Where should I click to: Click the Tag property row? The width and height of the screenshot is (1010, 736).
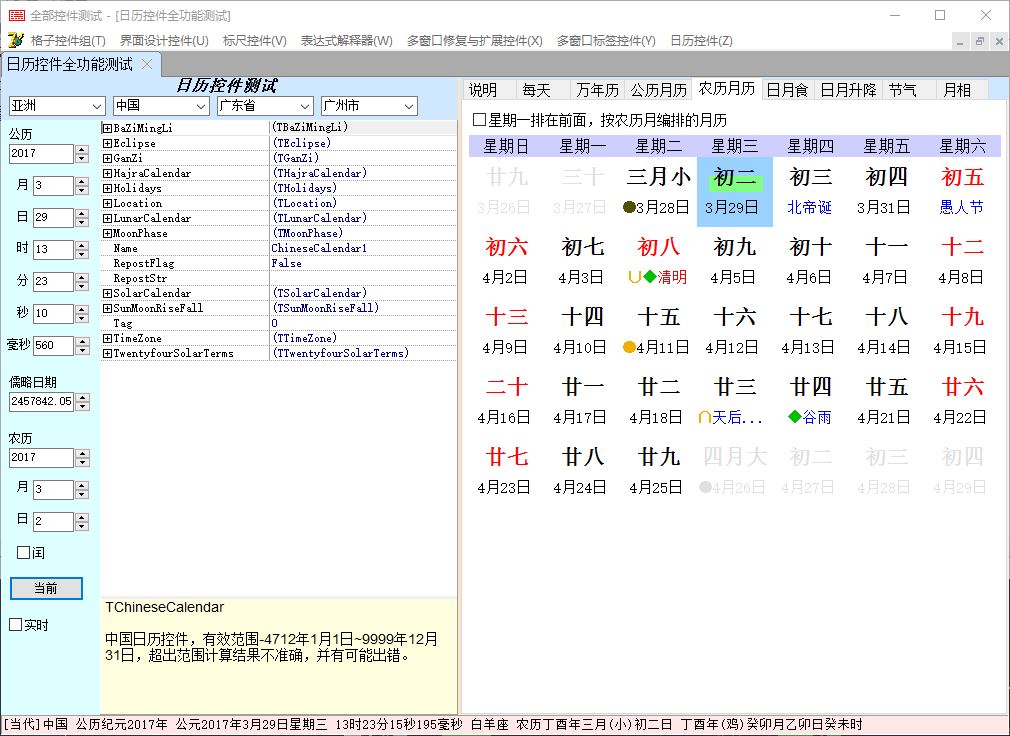[x=279, y=323]
